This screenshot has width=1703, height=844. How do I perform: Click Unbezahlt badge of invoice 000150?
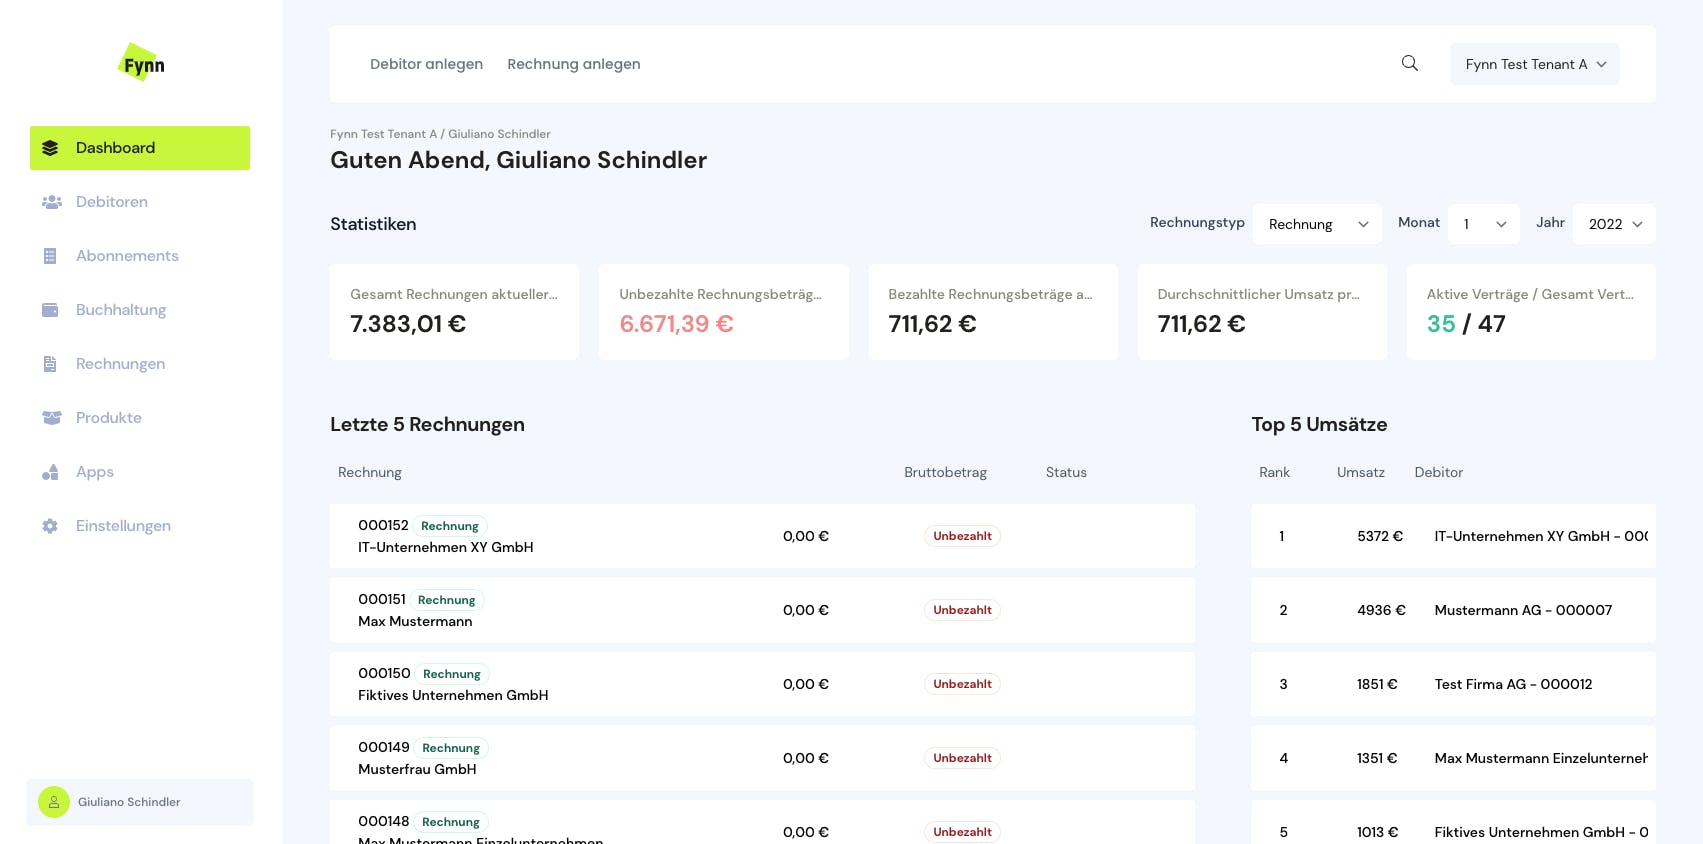click(962, 684)
